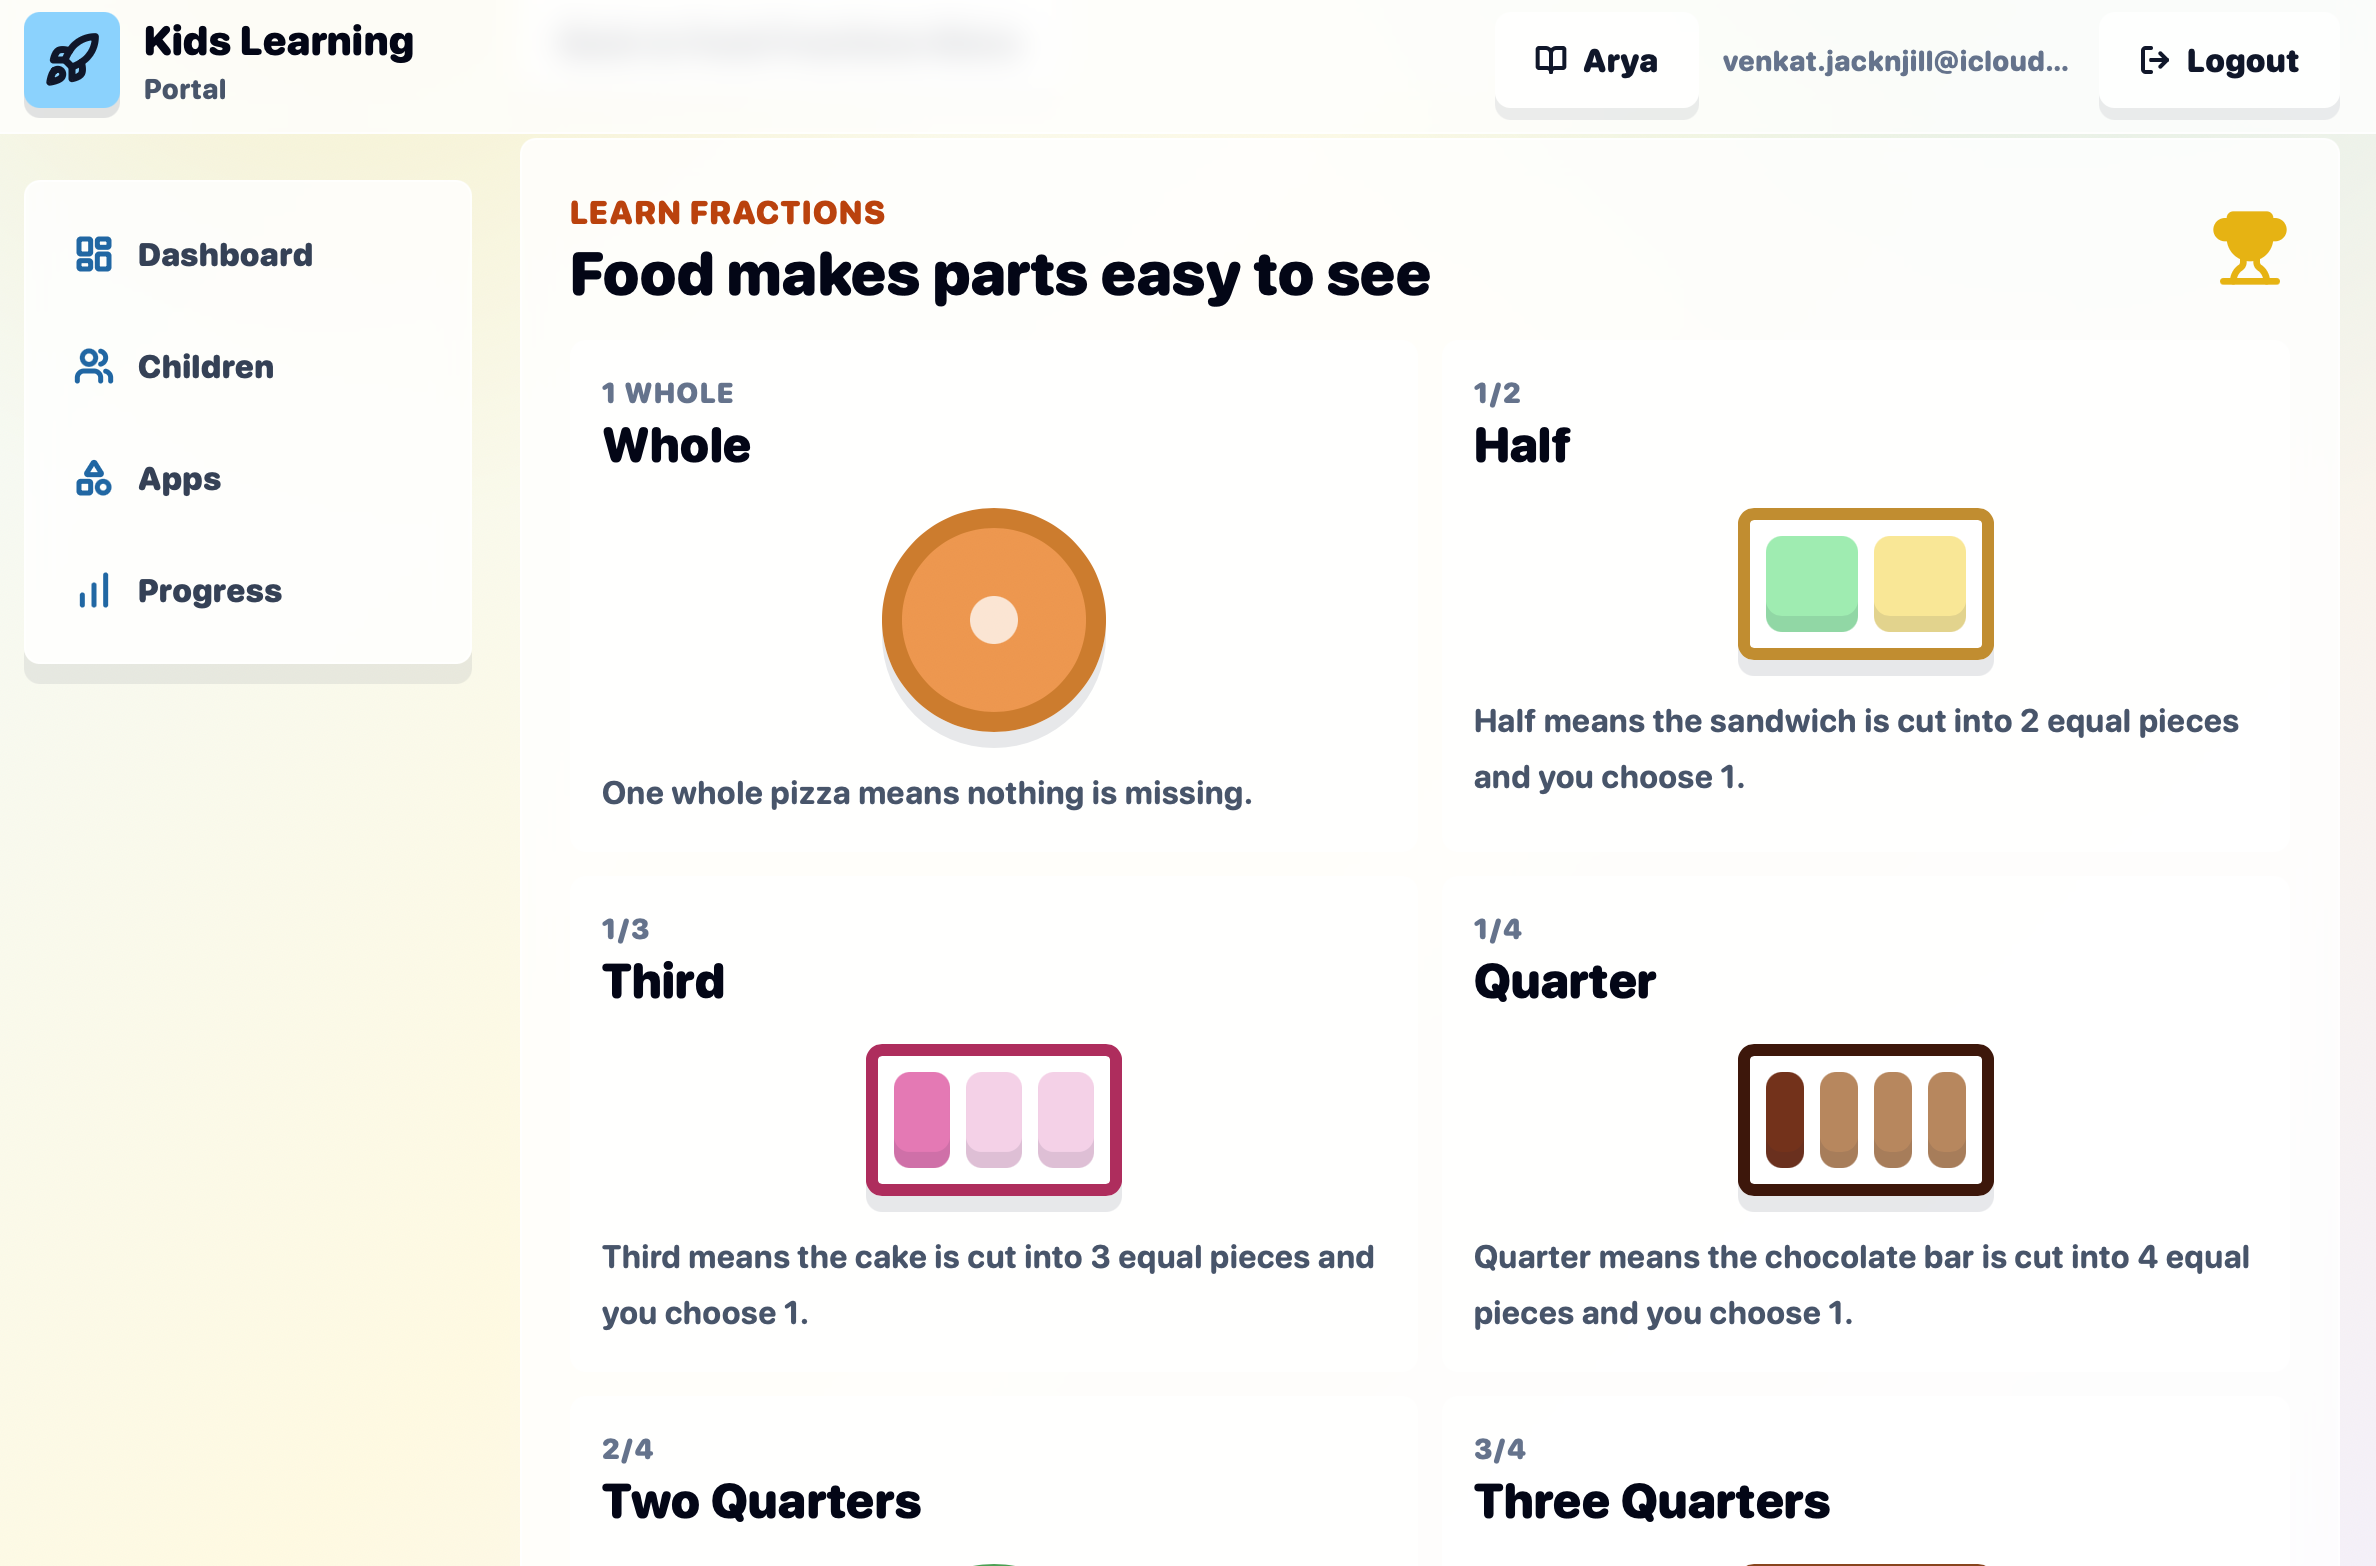
Task: Click the gold trophy icon
Action: point(2249,248)
